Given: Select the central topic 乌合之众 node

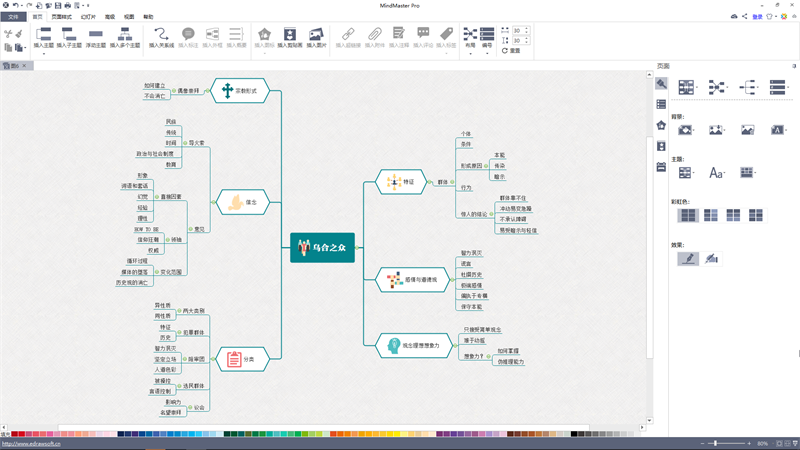Looking at the screenshot, I should [x=322, y=247].
